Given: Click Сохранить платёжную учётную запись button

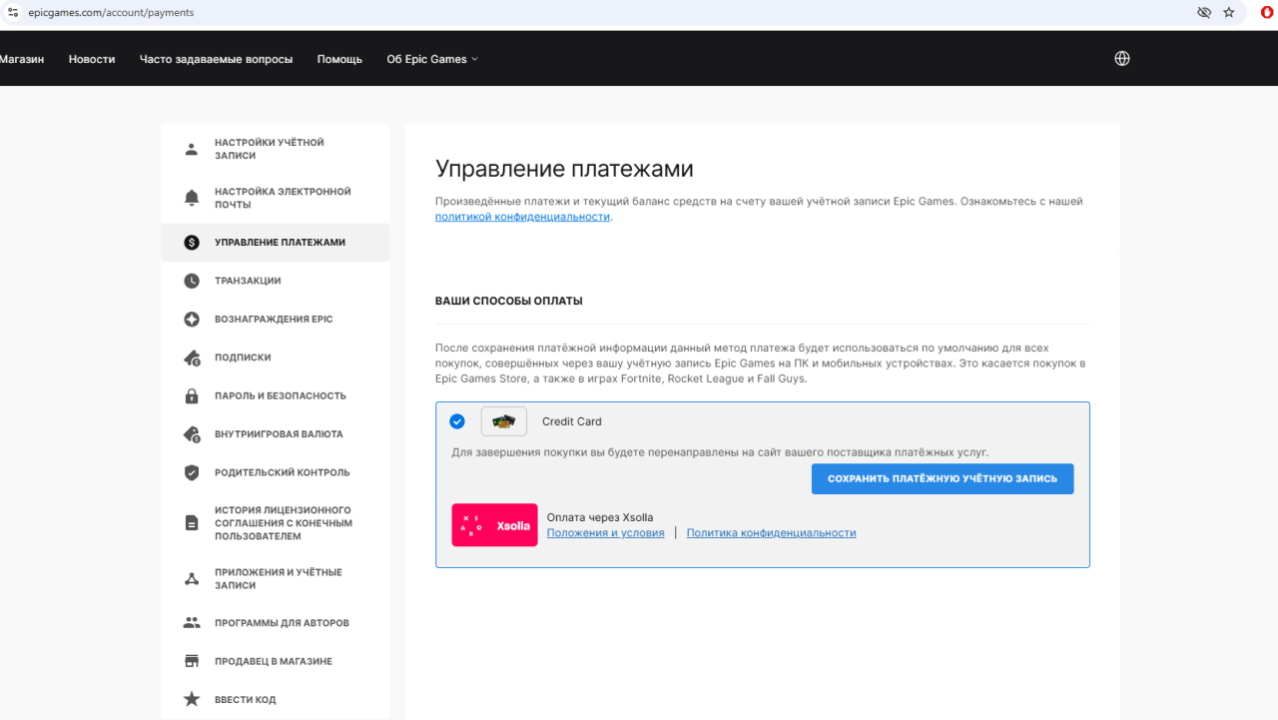Looking at the screenshot, I should 942,479.
